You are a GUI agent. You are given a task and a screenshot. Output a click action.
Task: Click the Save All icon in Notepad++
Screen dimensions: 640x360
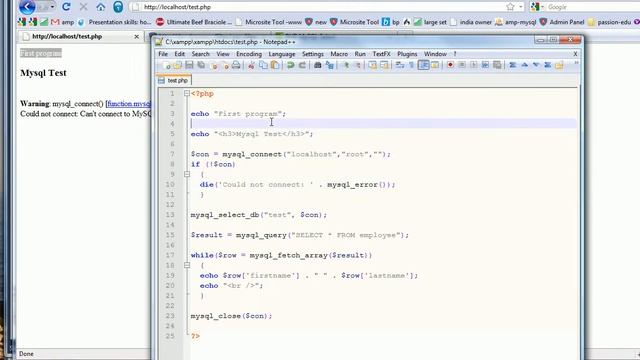tap(201, 65)
